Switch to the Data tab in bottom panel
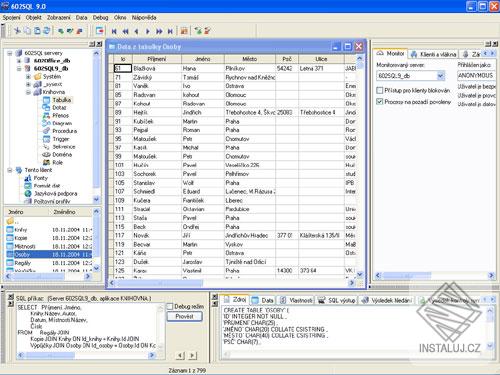 263,300
